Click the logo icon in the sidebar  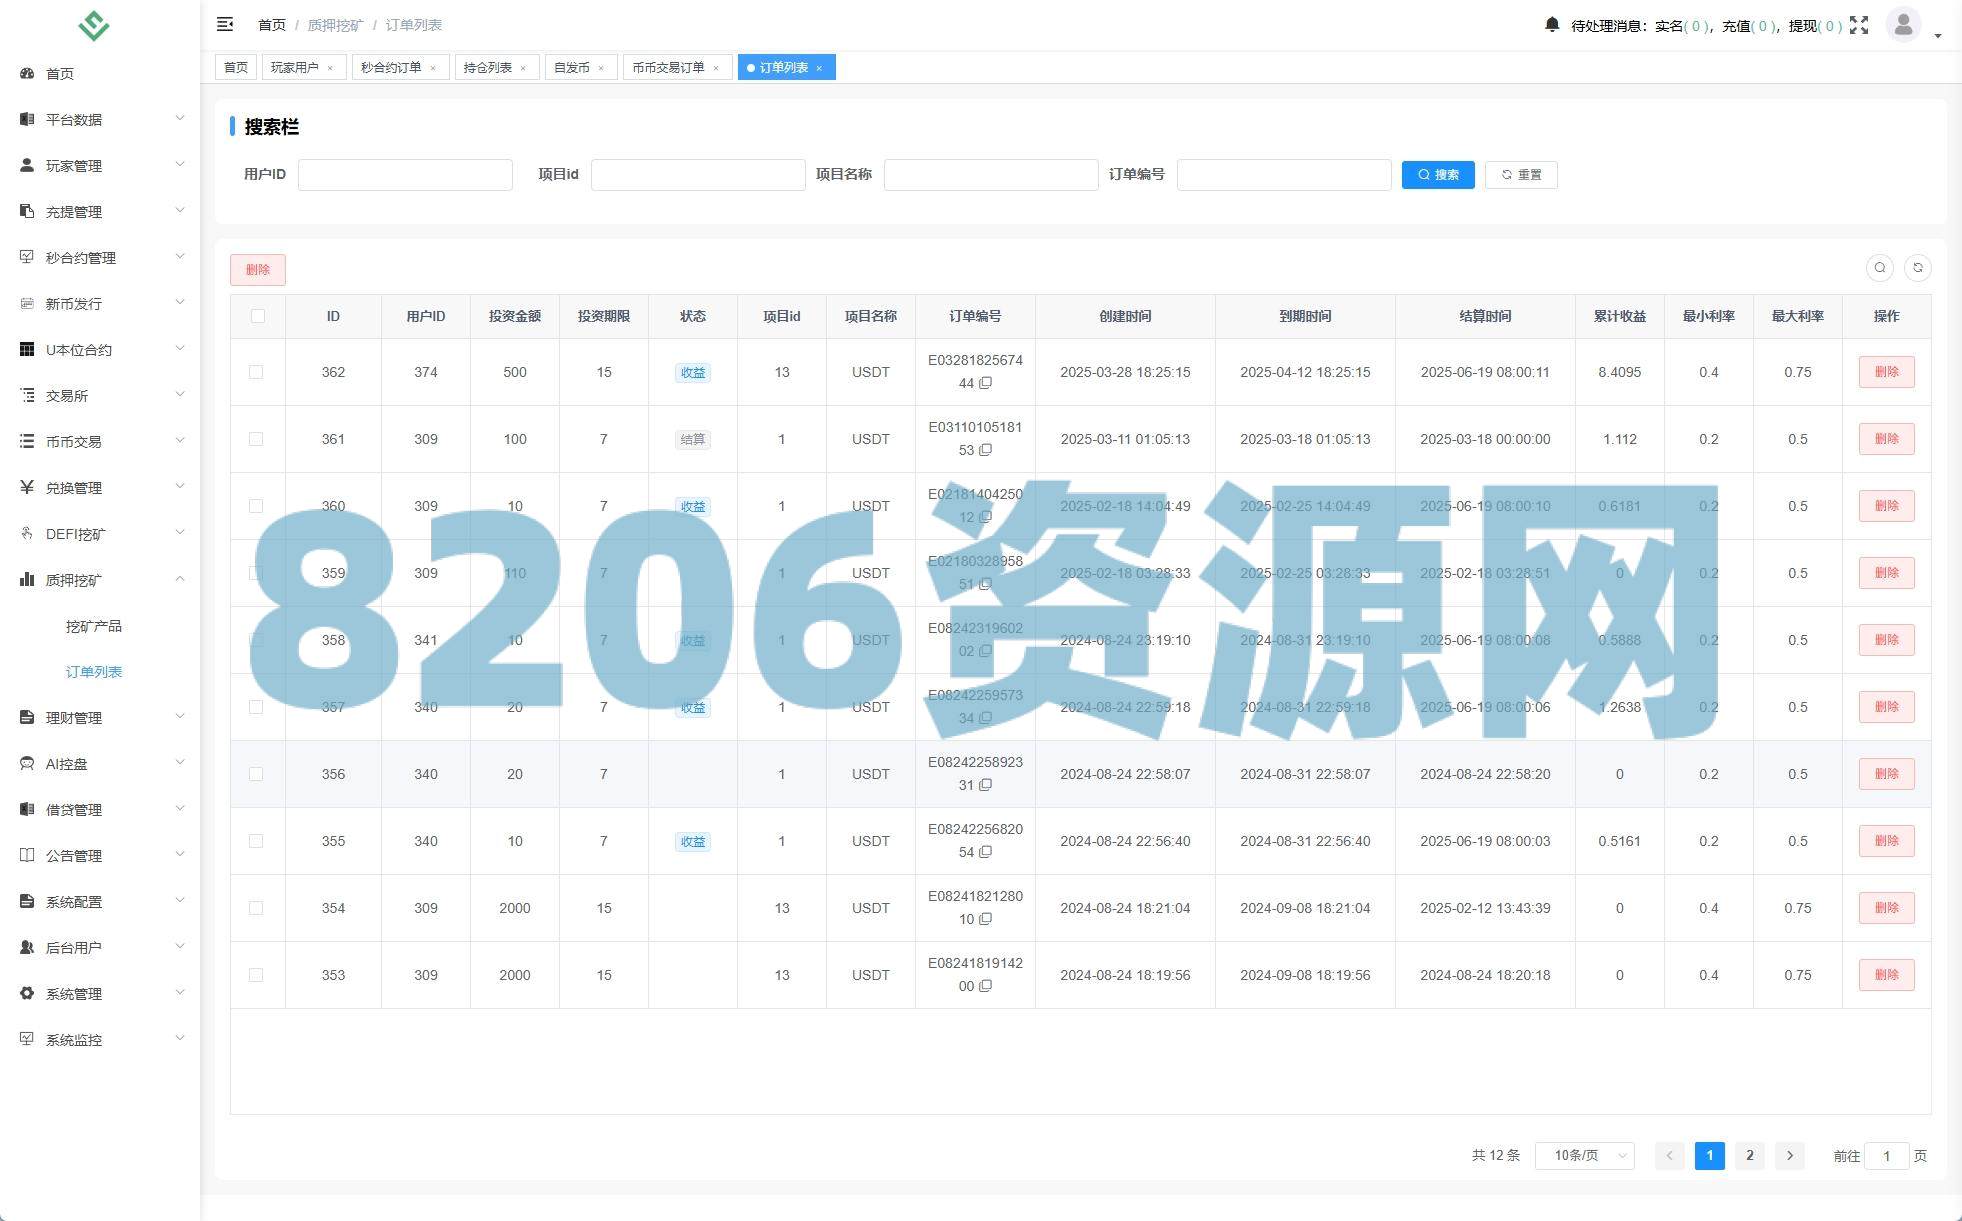tap(94, 25)
